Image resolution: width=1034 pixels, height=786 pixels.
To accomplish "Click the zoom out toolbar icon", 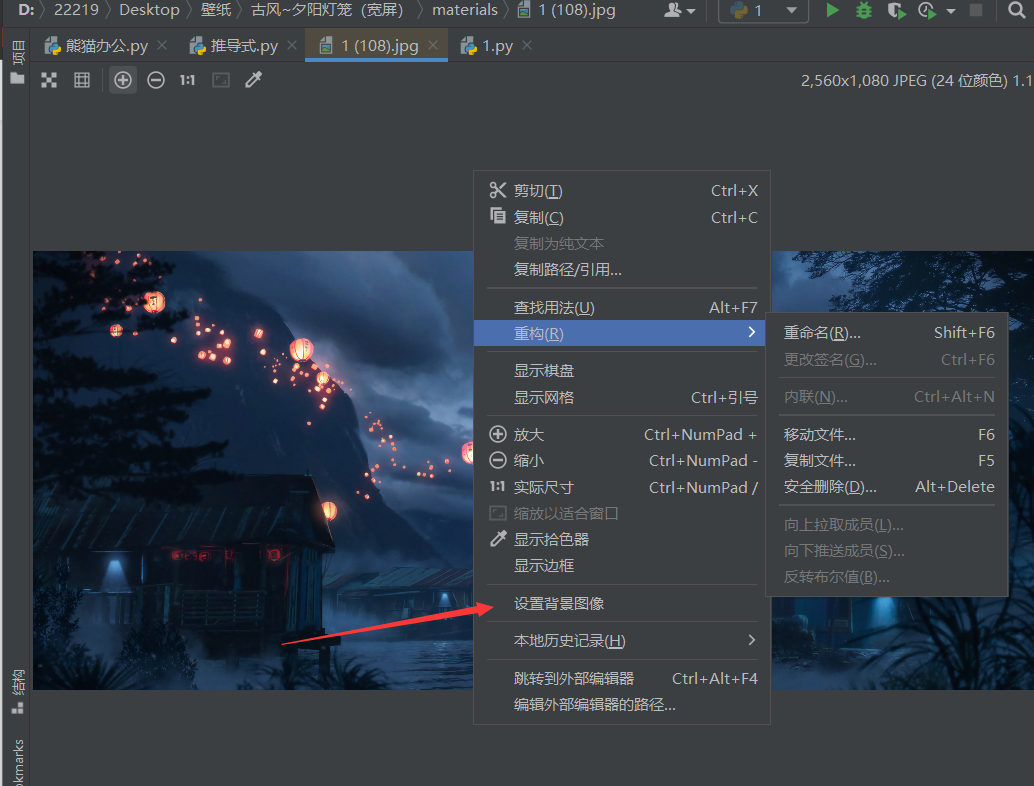I will pos(156,80).
